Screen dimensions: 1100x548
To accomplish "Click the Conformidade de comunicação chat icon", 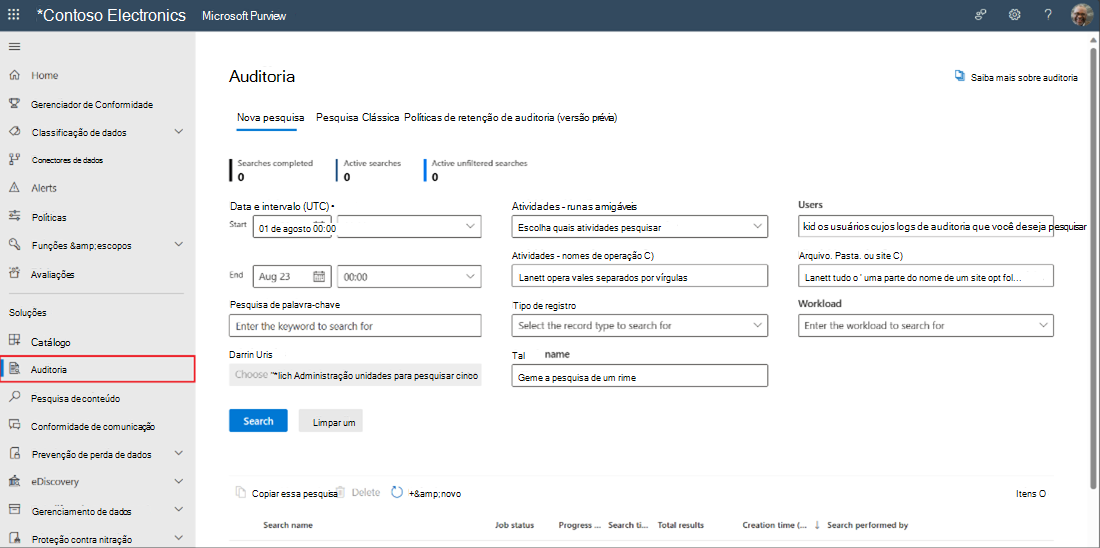I will (x=14, y=426).
